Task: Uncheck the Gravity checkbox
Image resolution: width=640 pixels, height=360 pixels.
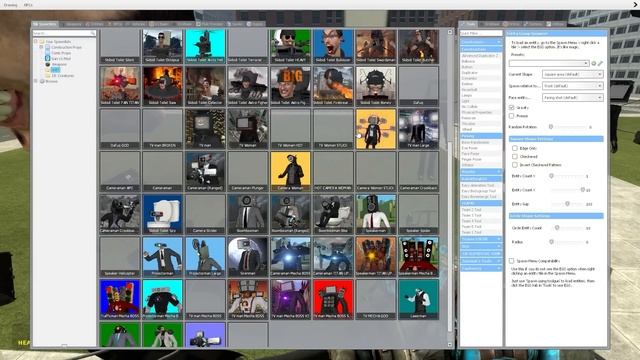Action: (511, 107)
